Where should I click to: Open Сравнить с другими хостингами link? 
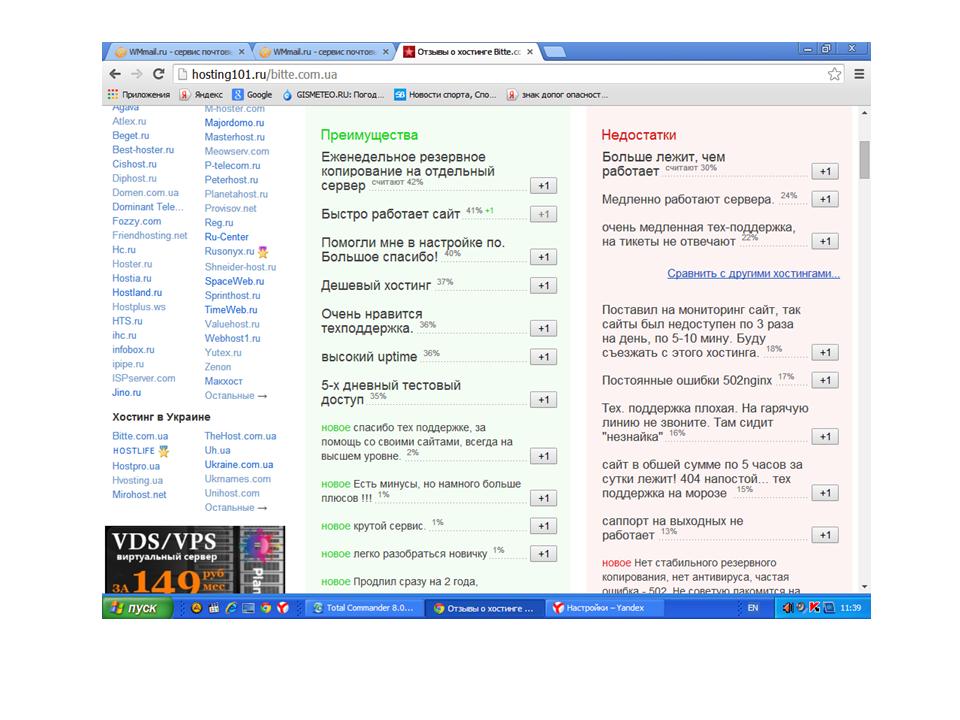tap(753, 273)
